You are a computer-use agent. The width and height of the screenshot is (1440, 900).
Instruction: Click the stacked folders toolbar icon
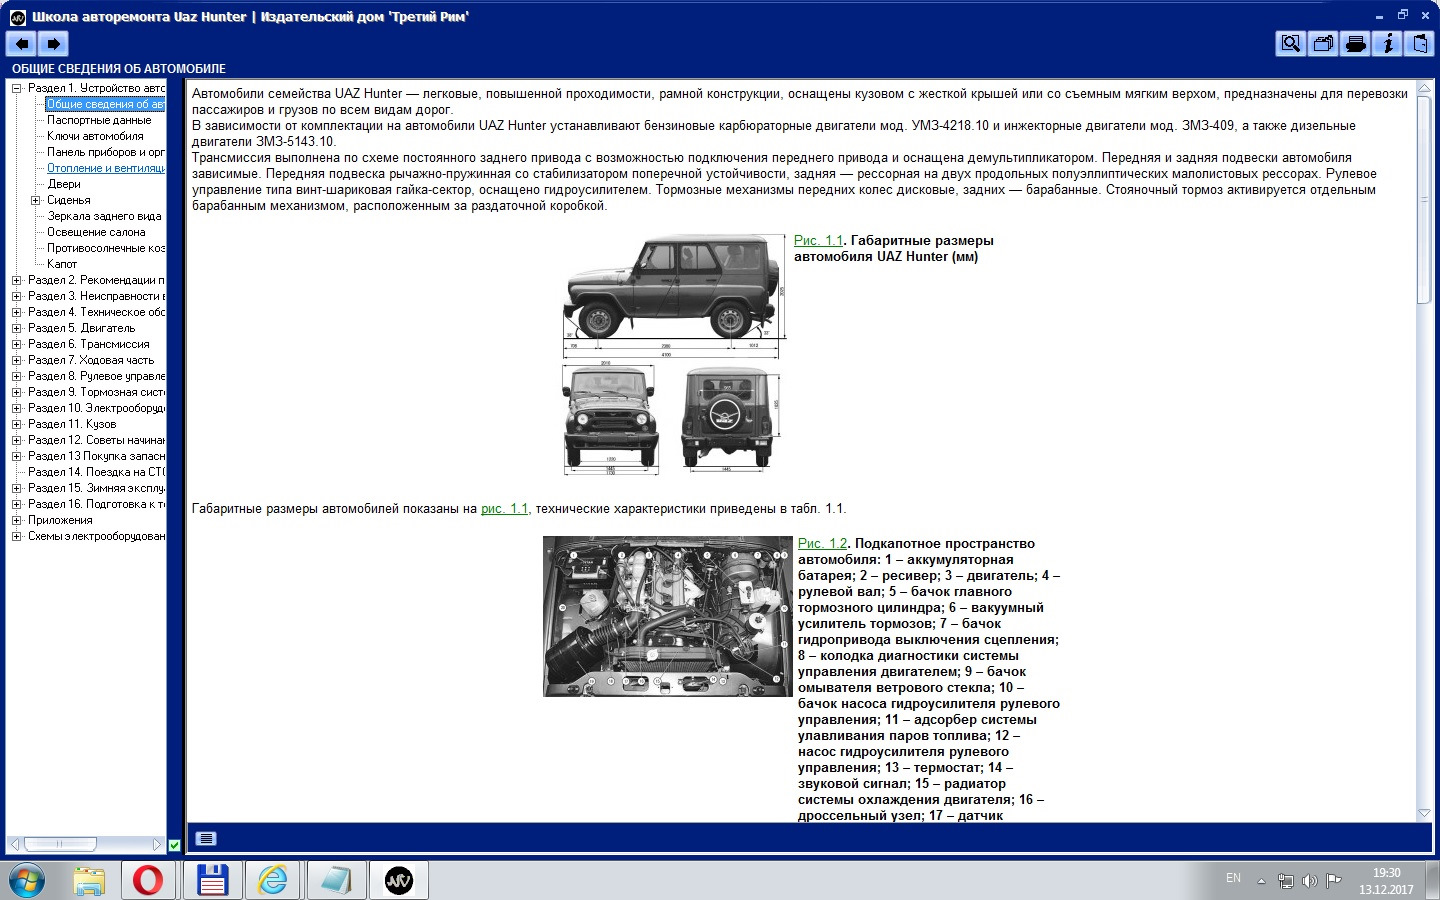click(x=1323, y=43)
